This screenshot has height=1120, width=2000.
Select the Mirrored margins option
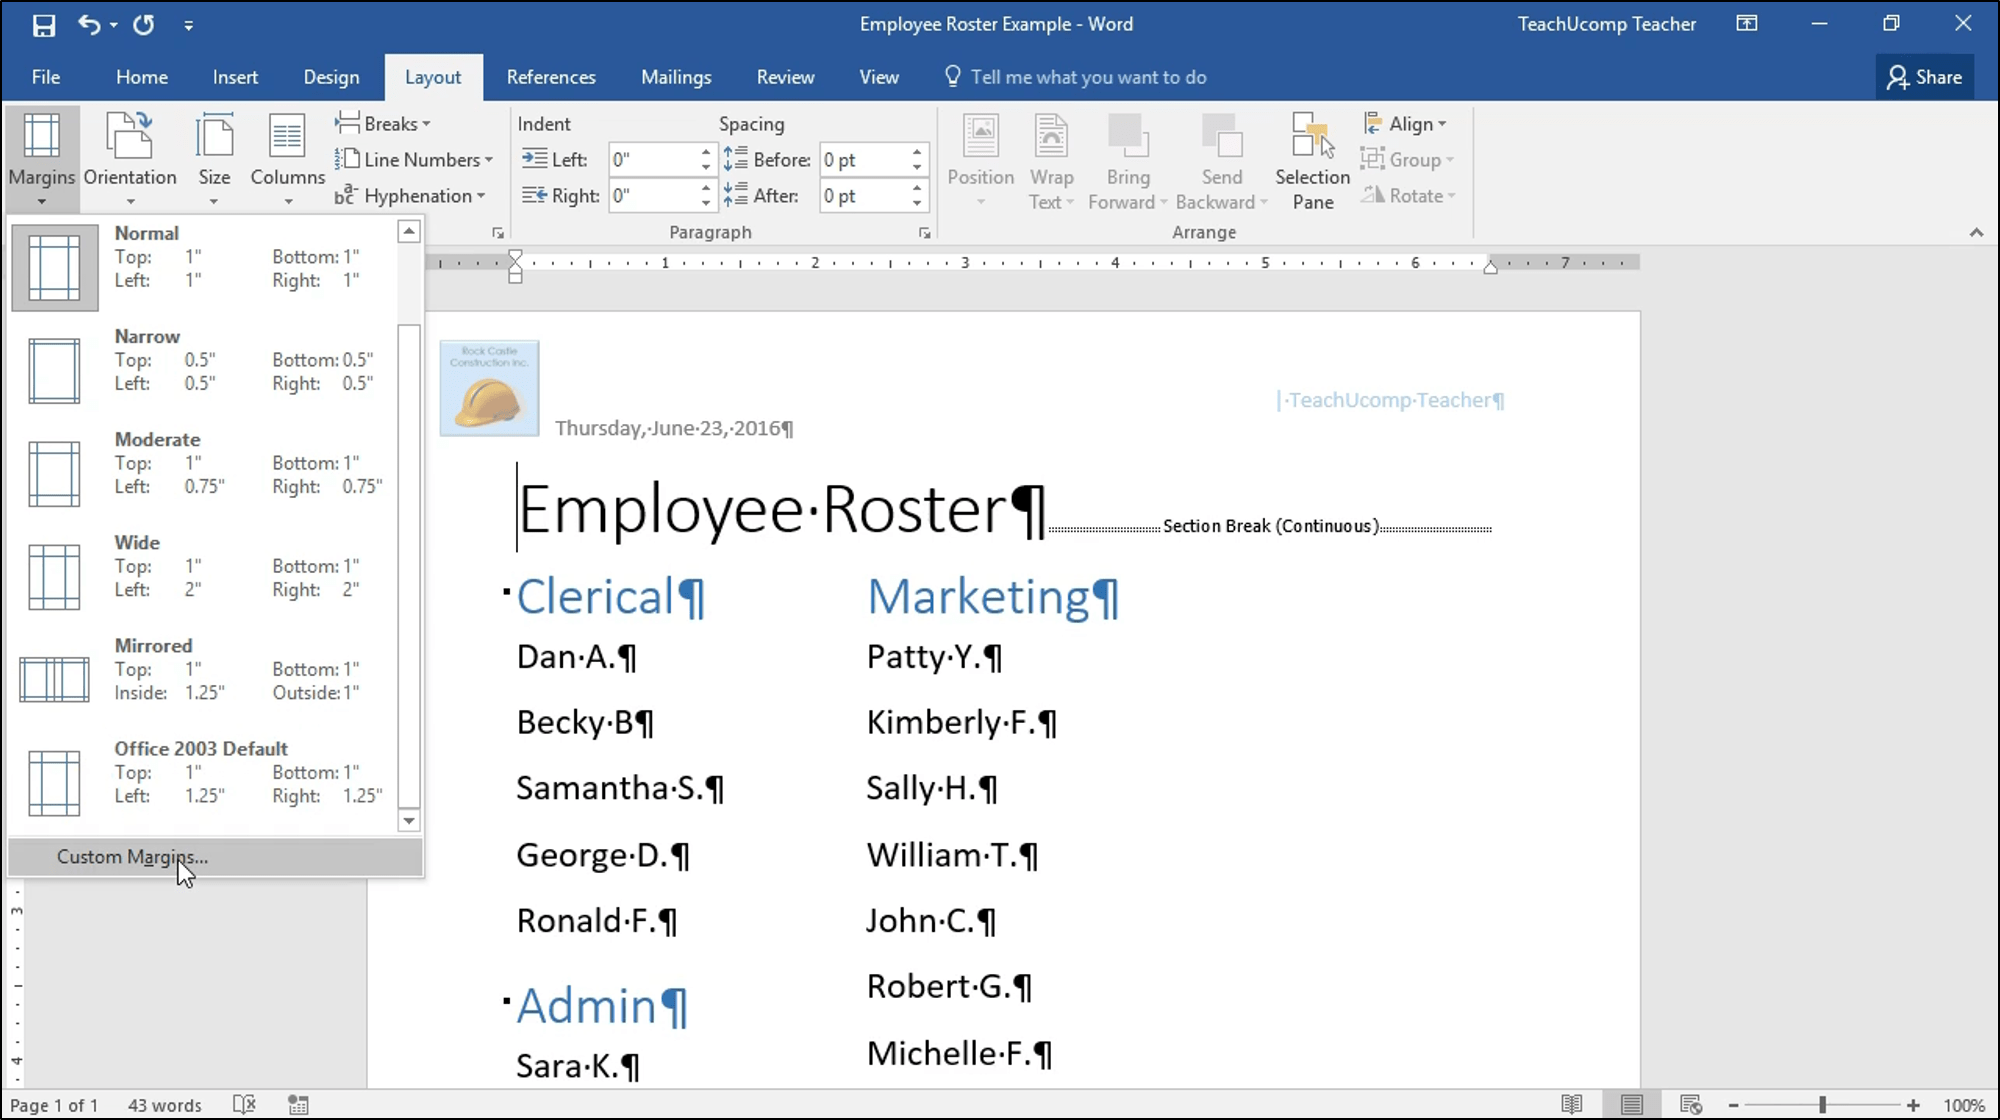pyautogui.click(x=200, y=670)
